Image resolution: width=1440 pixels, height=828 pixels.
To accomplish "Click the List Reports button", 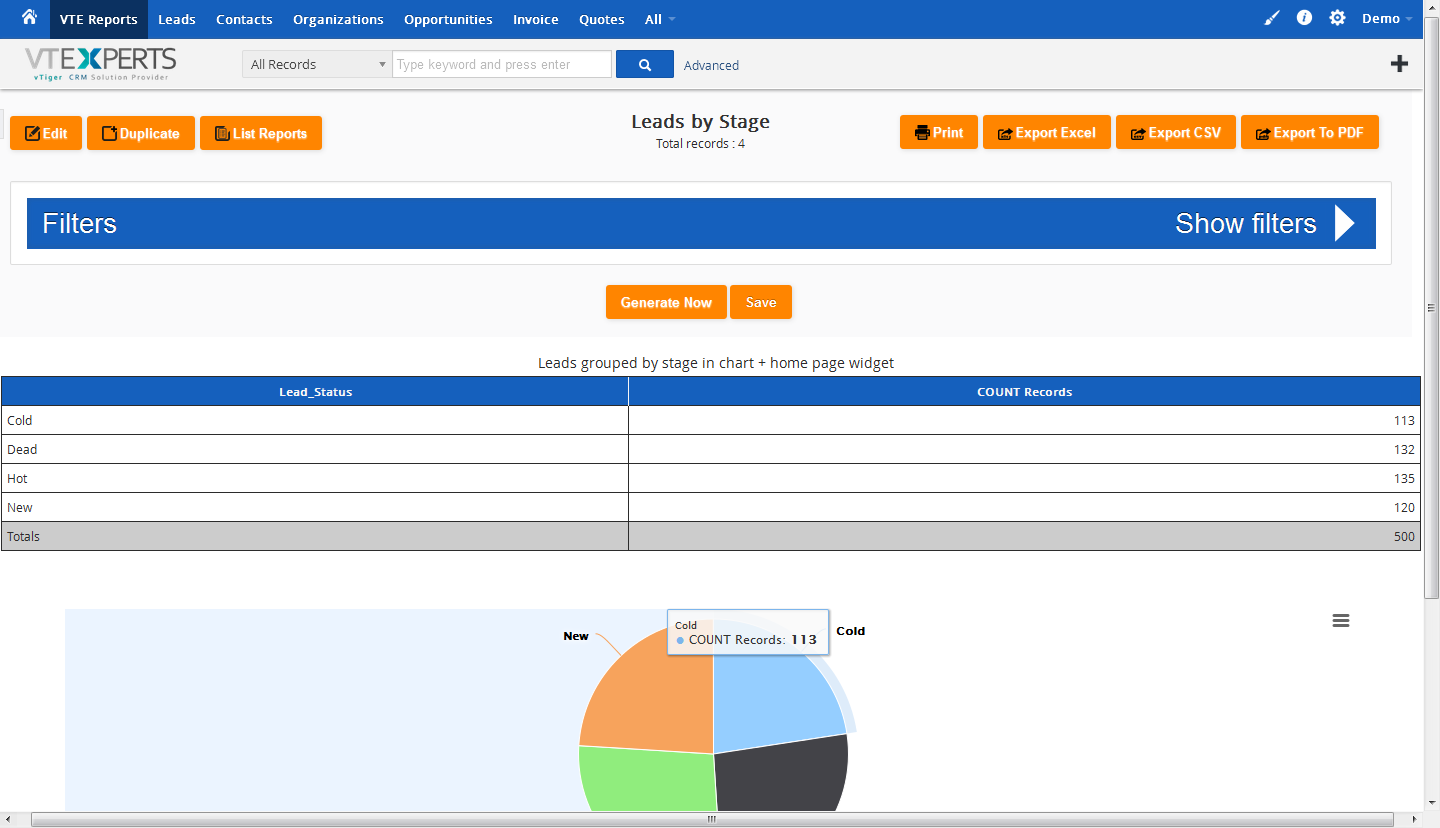I will pyautogui.click(x=261, y=133).
